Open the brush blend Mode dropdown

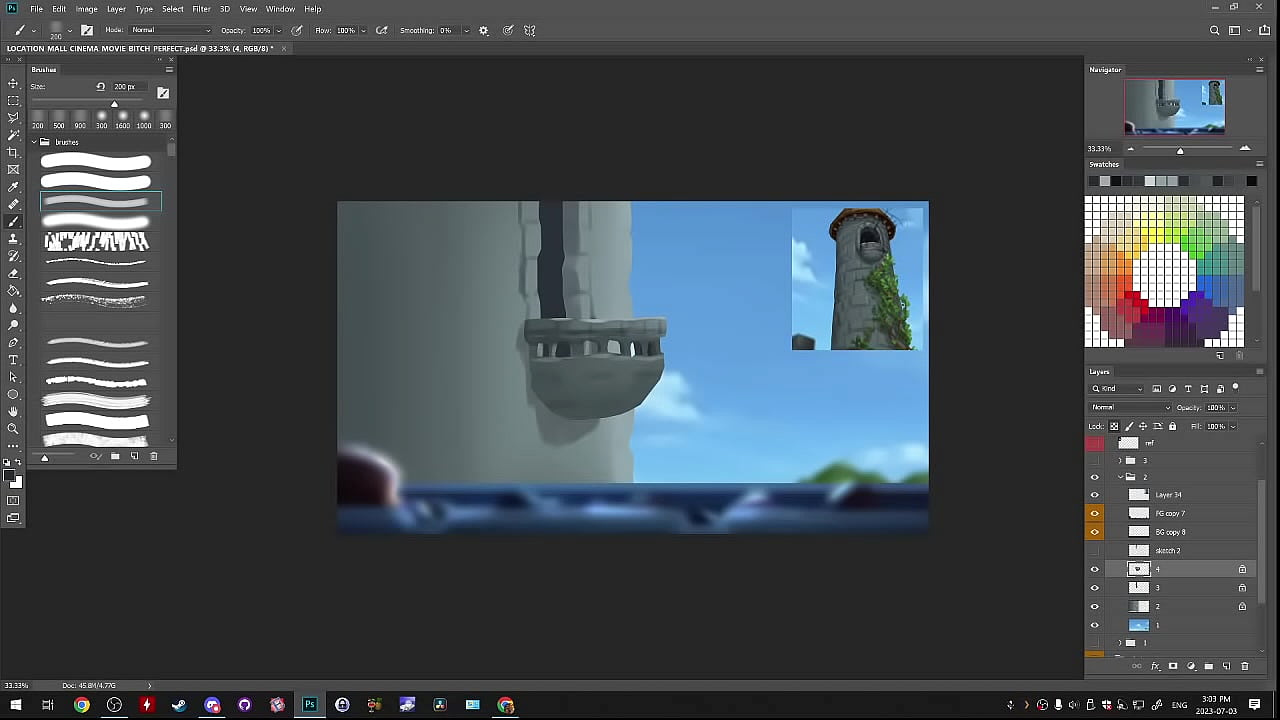(171, 30)
